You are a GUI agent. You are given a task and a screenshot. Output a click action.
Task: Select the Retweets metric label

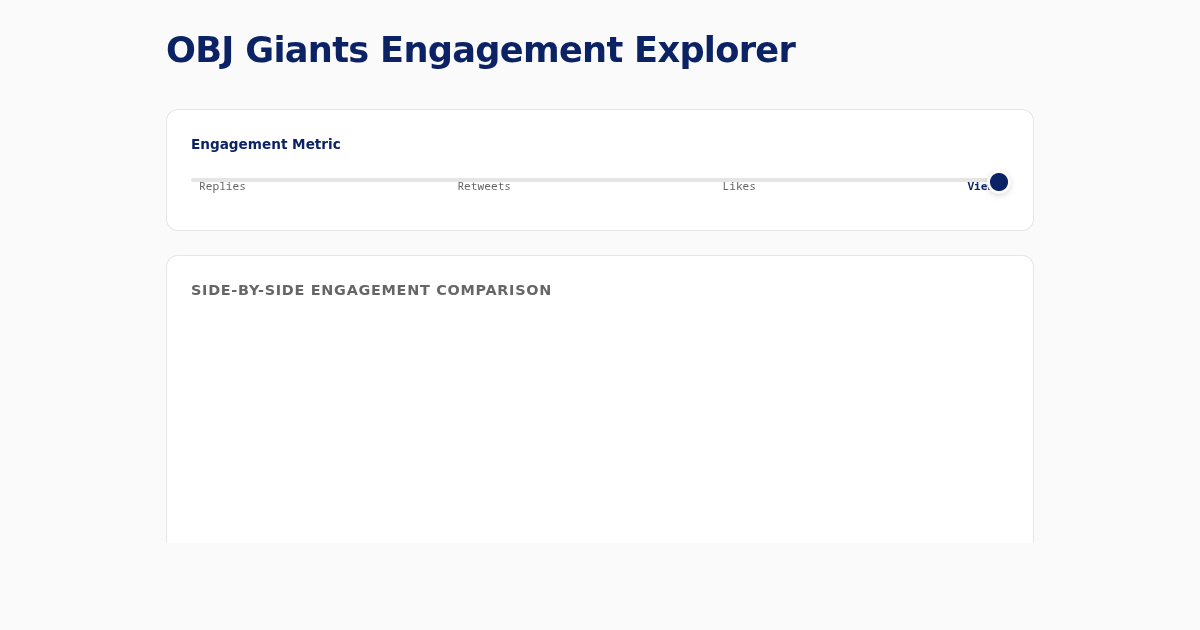coord(484,187)
